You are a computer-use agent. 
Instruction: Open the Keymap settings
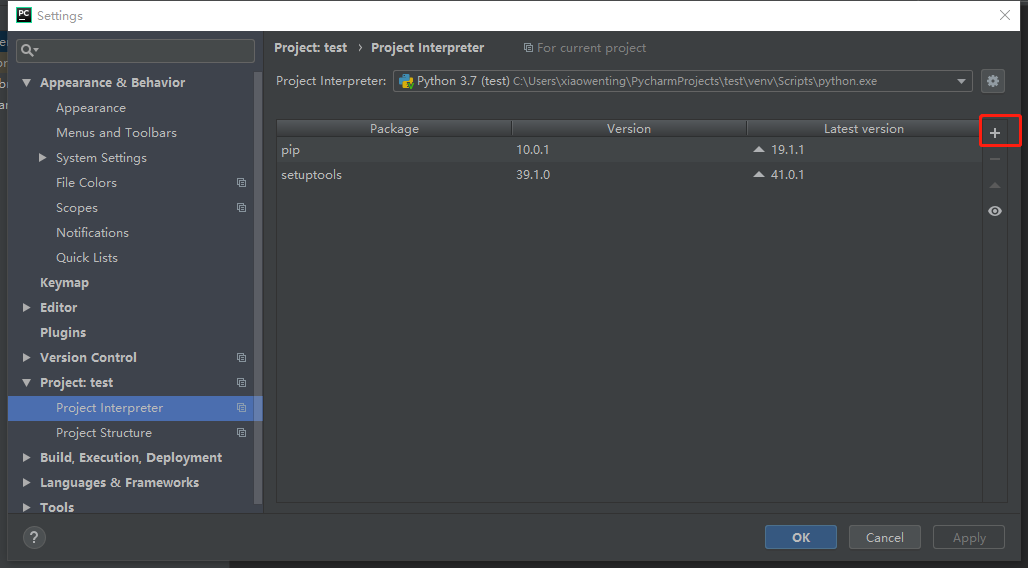tap(64, 283)
